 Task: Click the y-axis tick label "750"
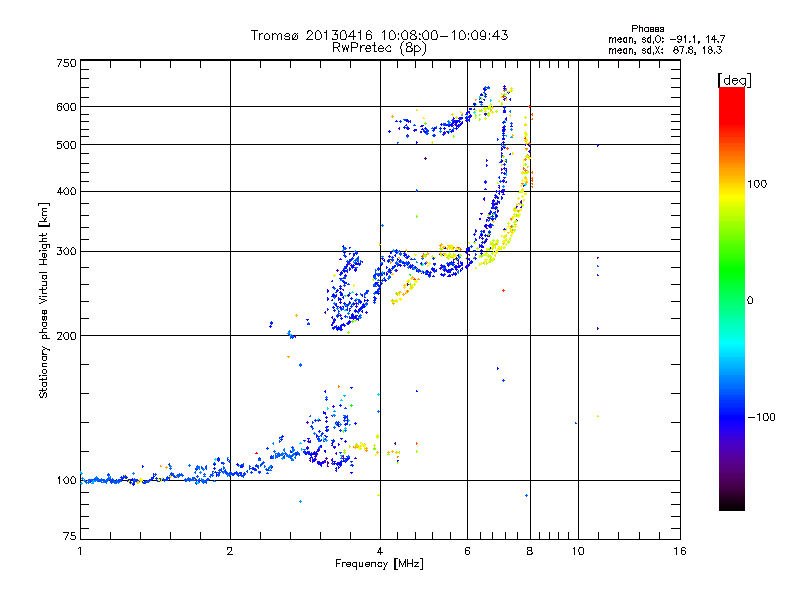pos(66,63)
